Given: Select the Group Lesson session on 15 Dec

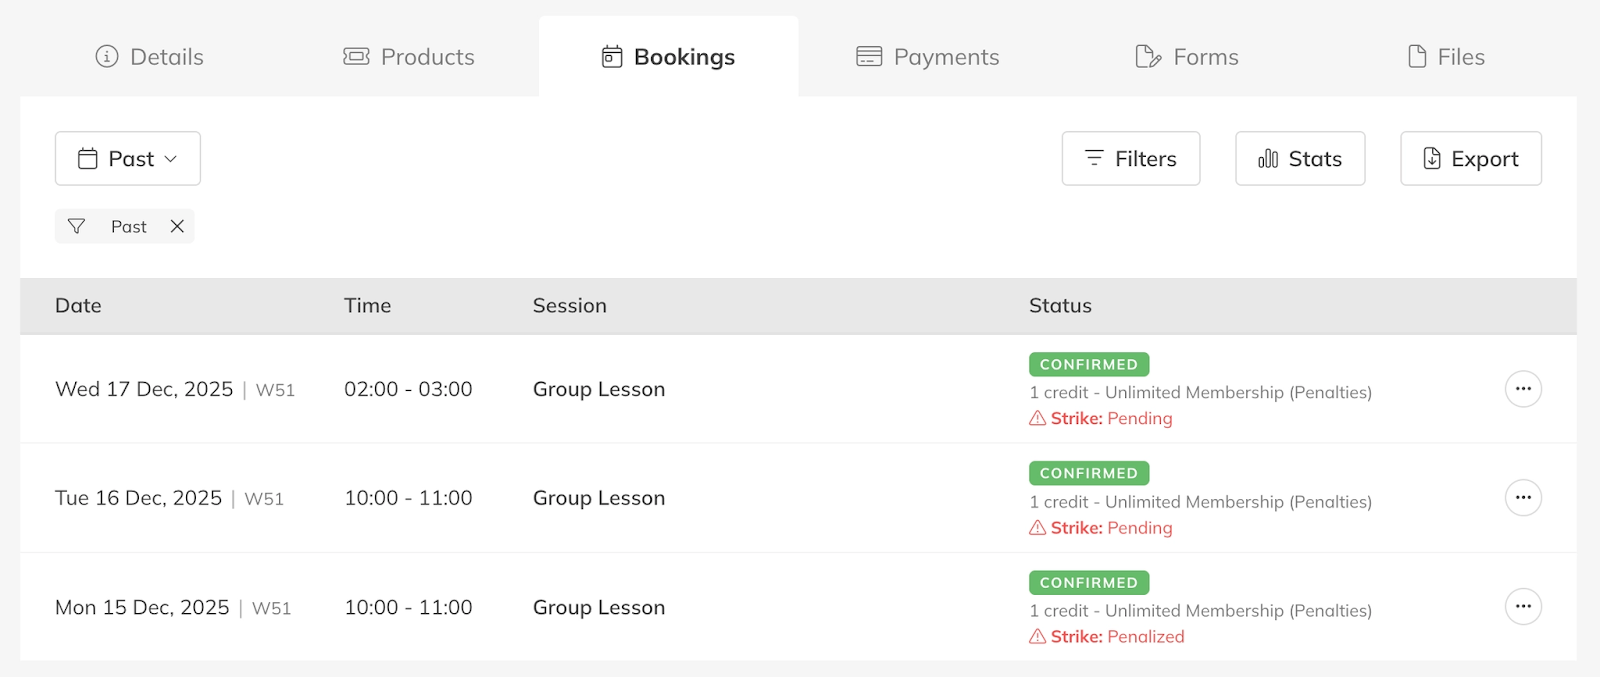Looking at the screenshot, I should (599, 608).
